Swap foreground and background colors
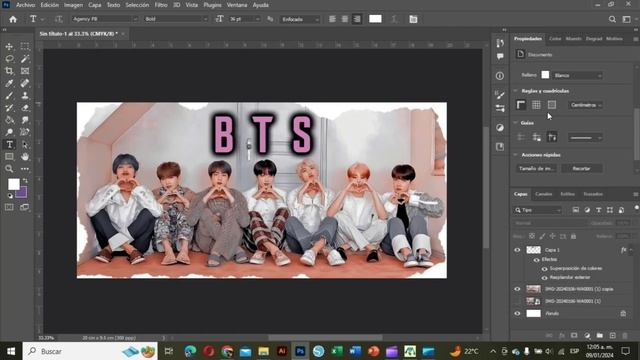The image size is (640, 360). (x=25, y=180)
